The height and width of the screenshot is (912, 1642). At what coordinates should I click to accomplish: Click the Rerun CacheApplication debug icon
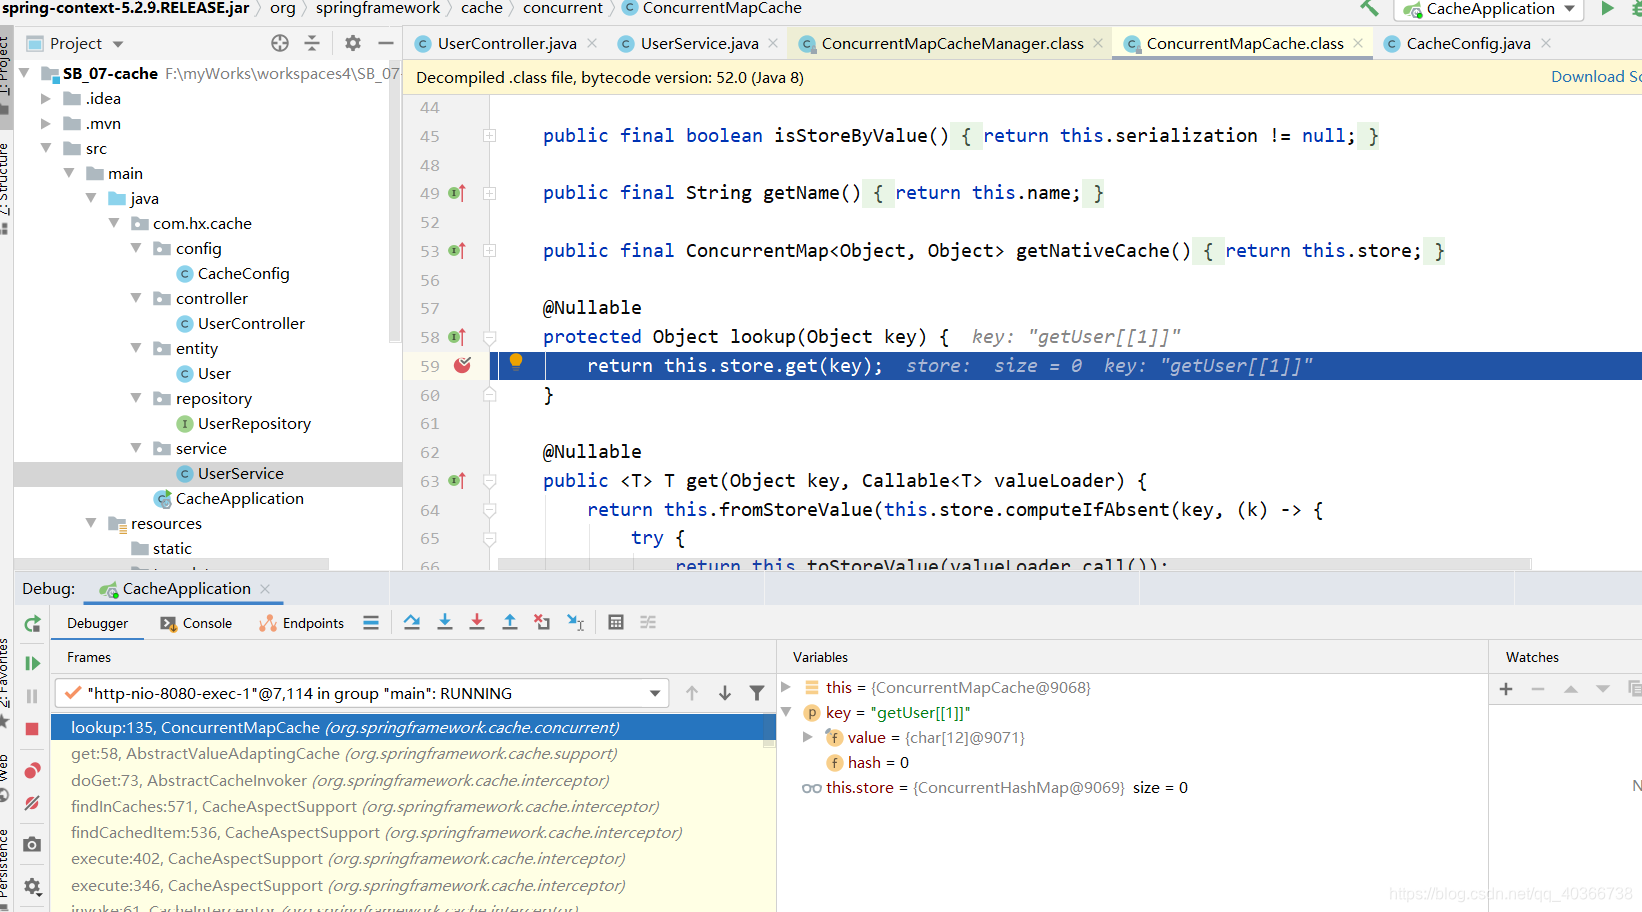pos(32,624)
